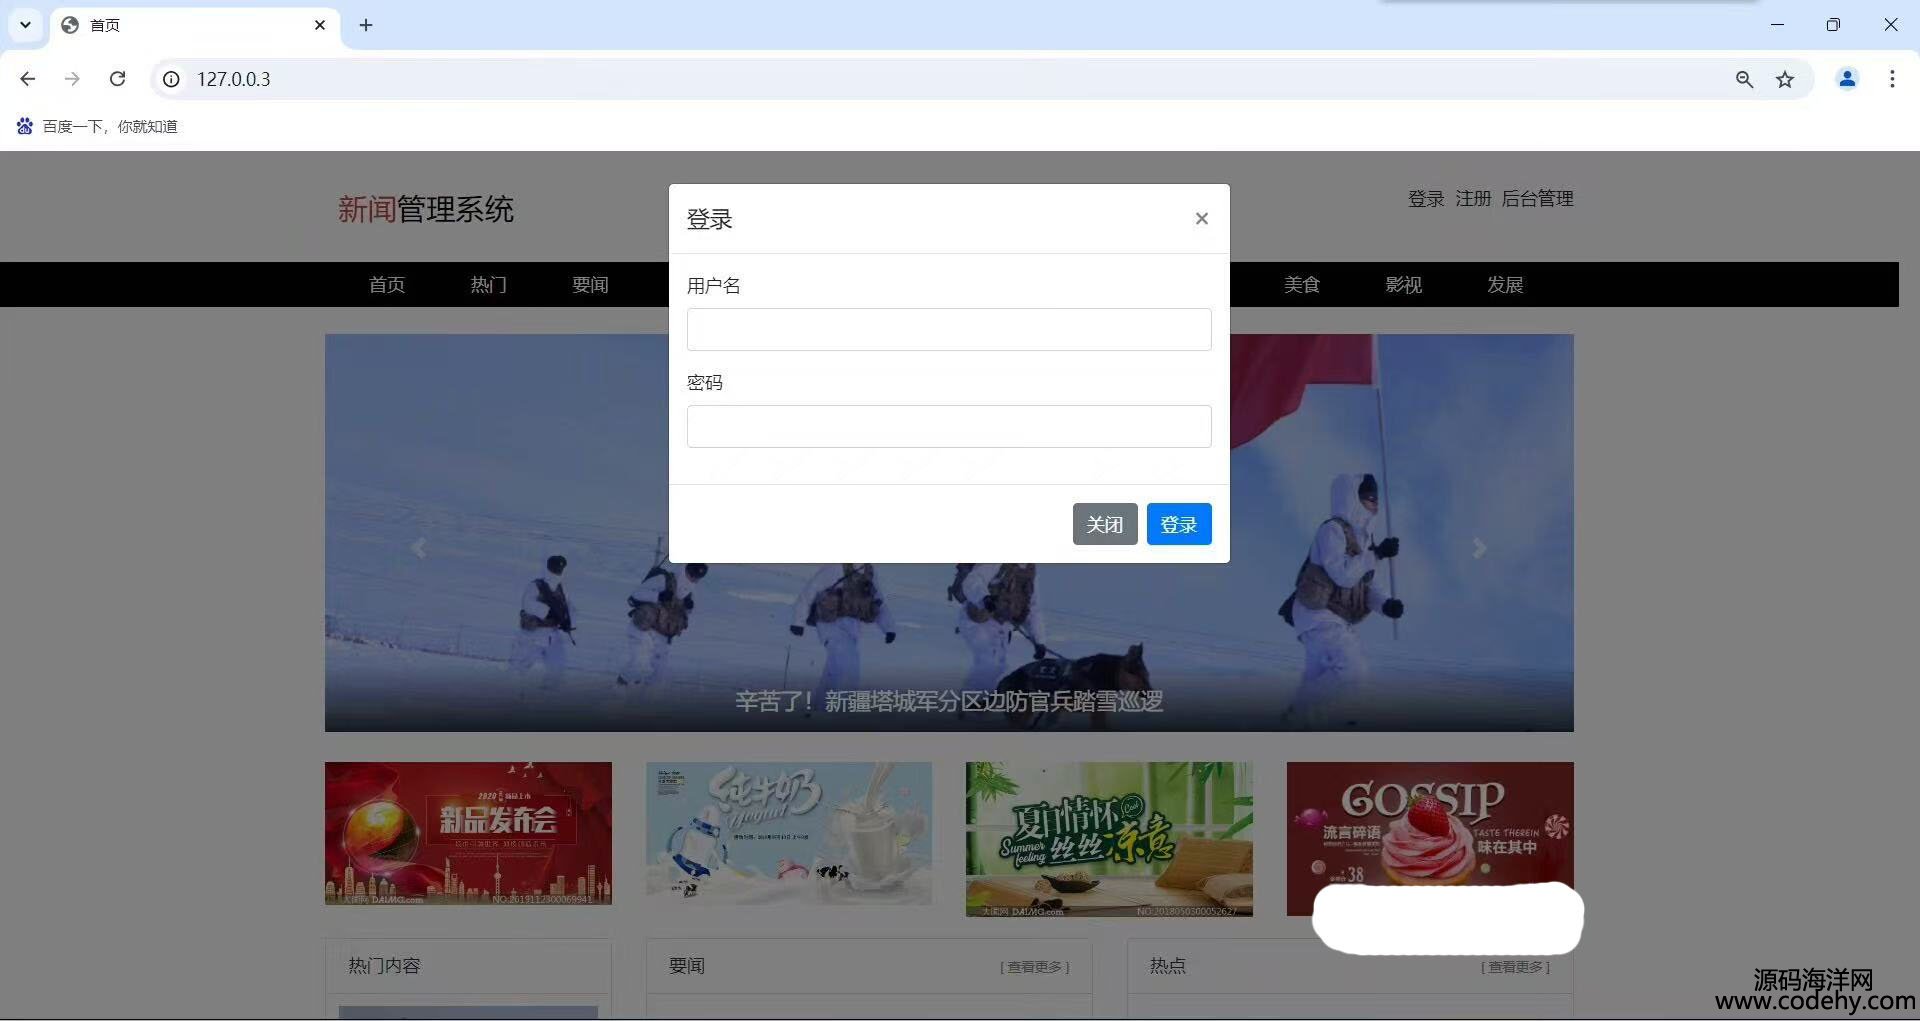
Task: Click the browser back arrow
Action: click(x=28, y=79)
